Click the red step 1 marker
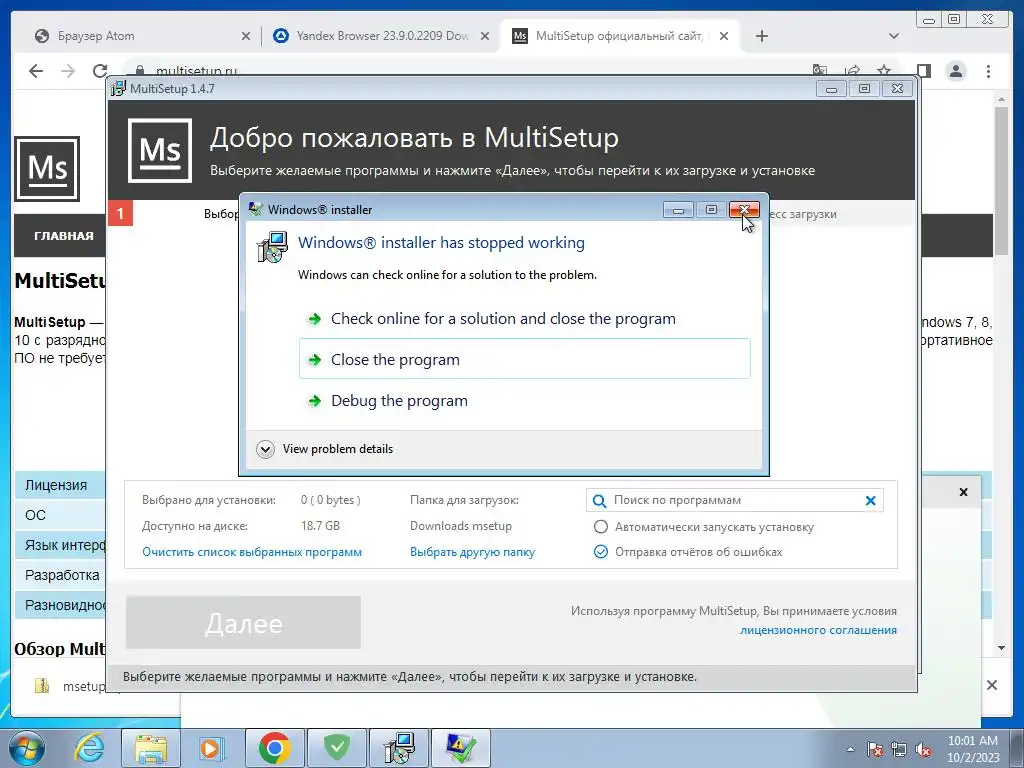This screenshot has width=1024, height=768. [x=120, y=214]
